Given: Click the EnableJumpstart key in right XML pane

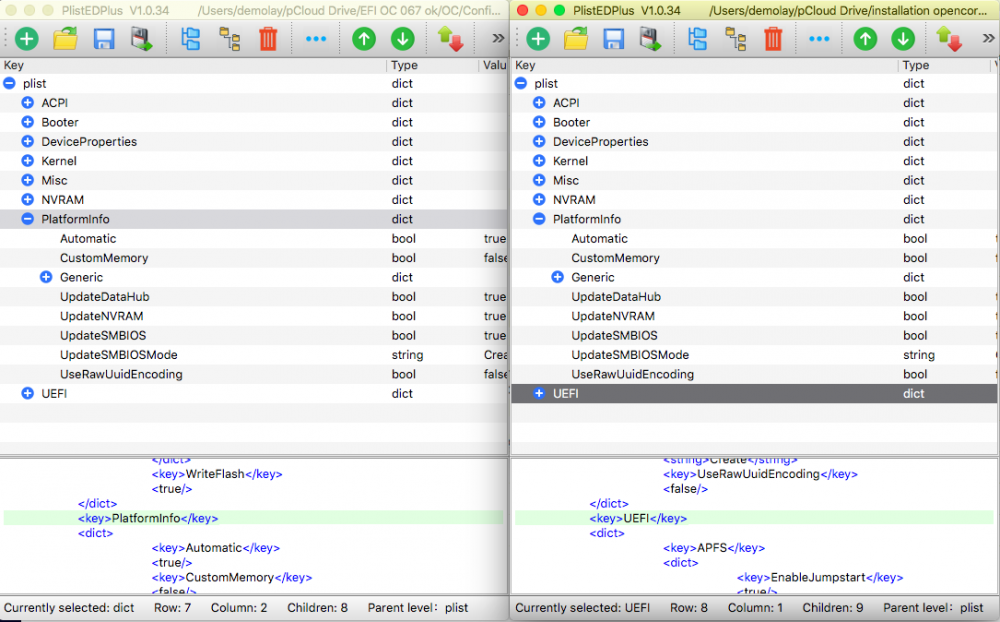Looking at the screenshot, I should pyautogui.click(x=820, y=577).
